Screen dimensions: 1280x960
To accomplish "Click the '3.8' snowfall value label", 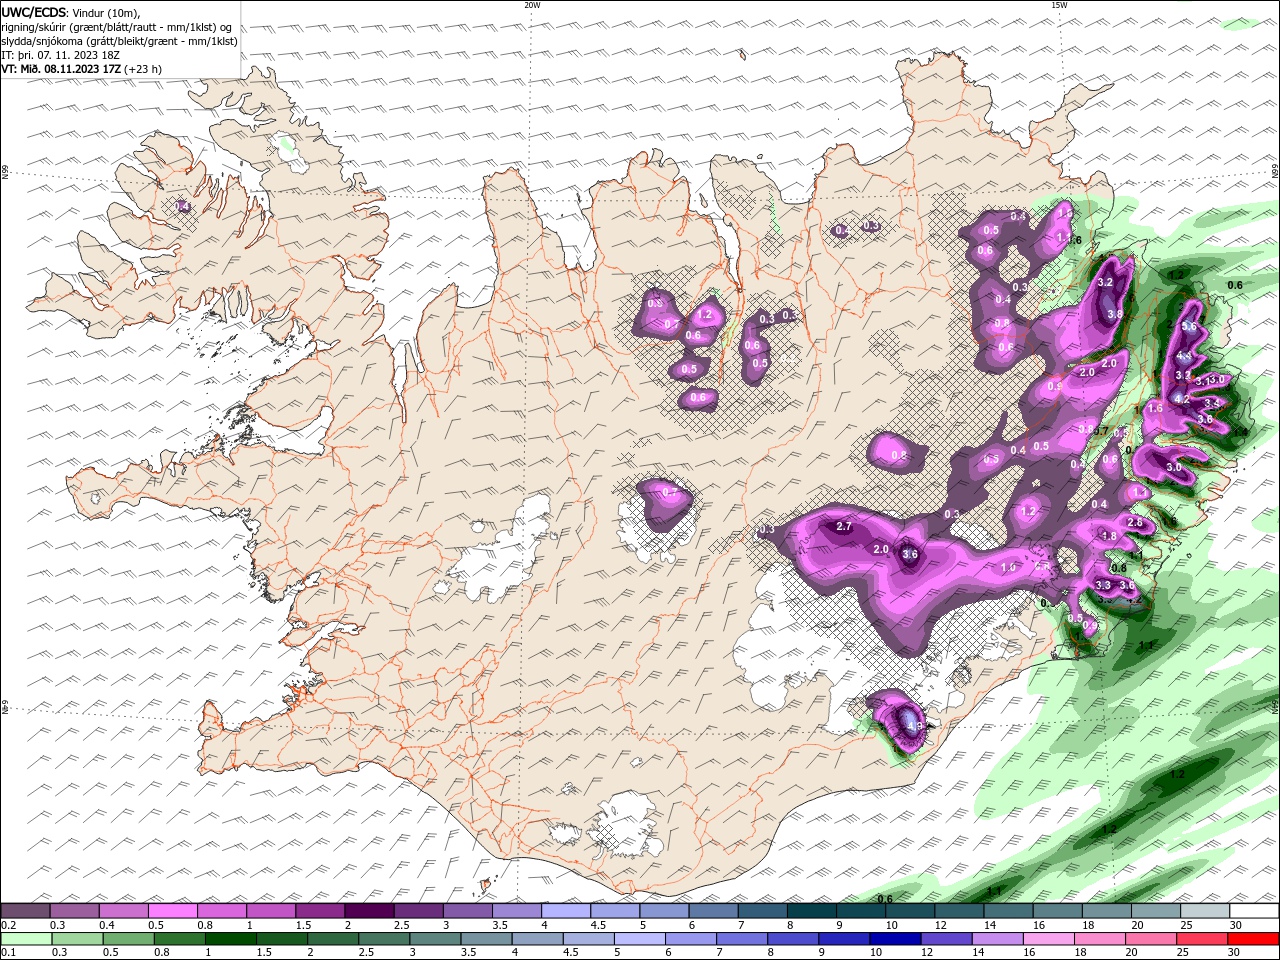I will point(1116,314).
